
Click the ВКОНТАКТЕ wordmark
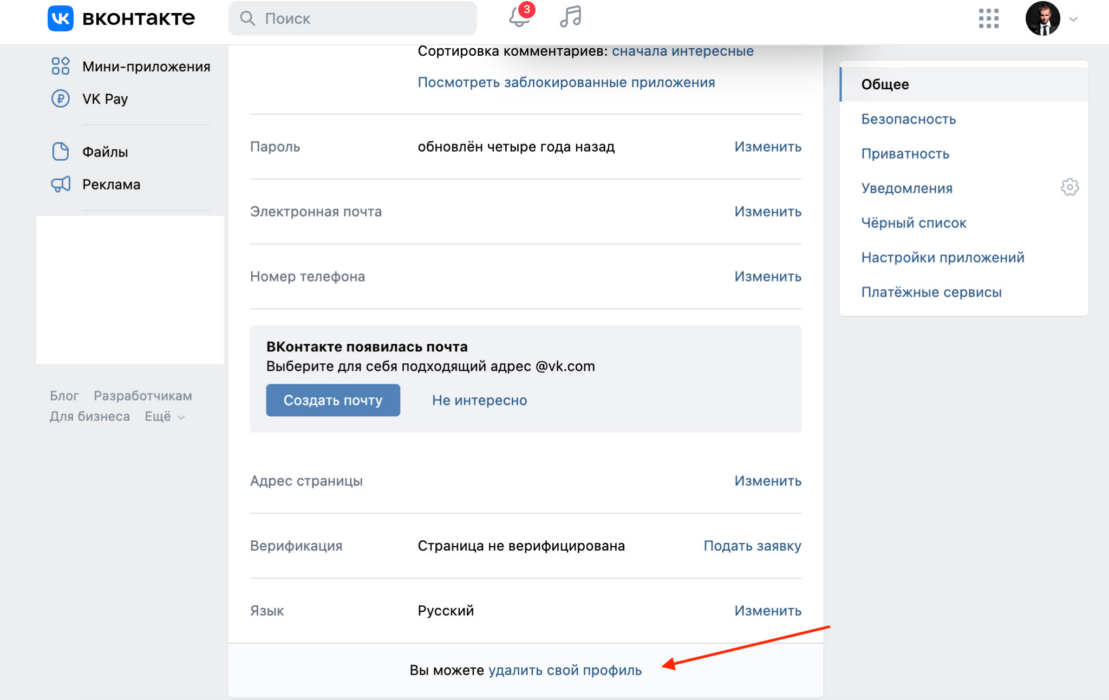(x=139, y=18)
